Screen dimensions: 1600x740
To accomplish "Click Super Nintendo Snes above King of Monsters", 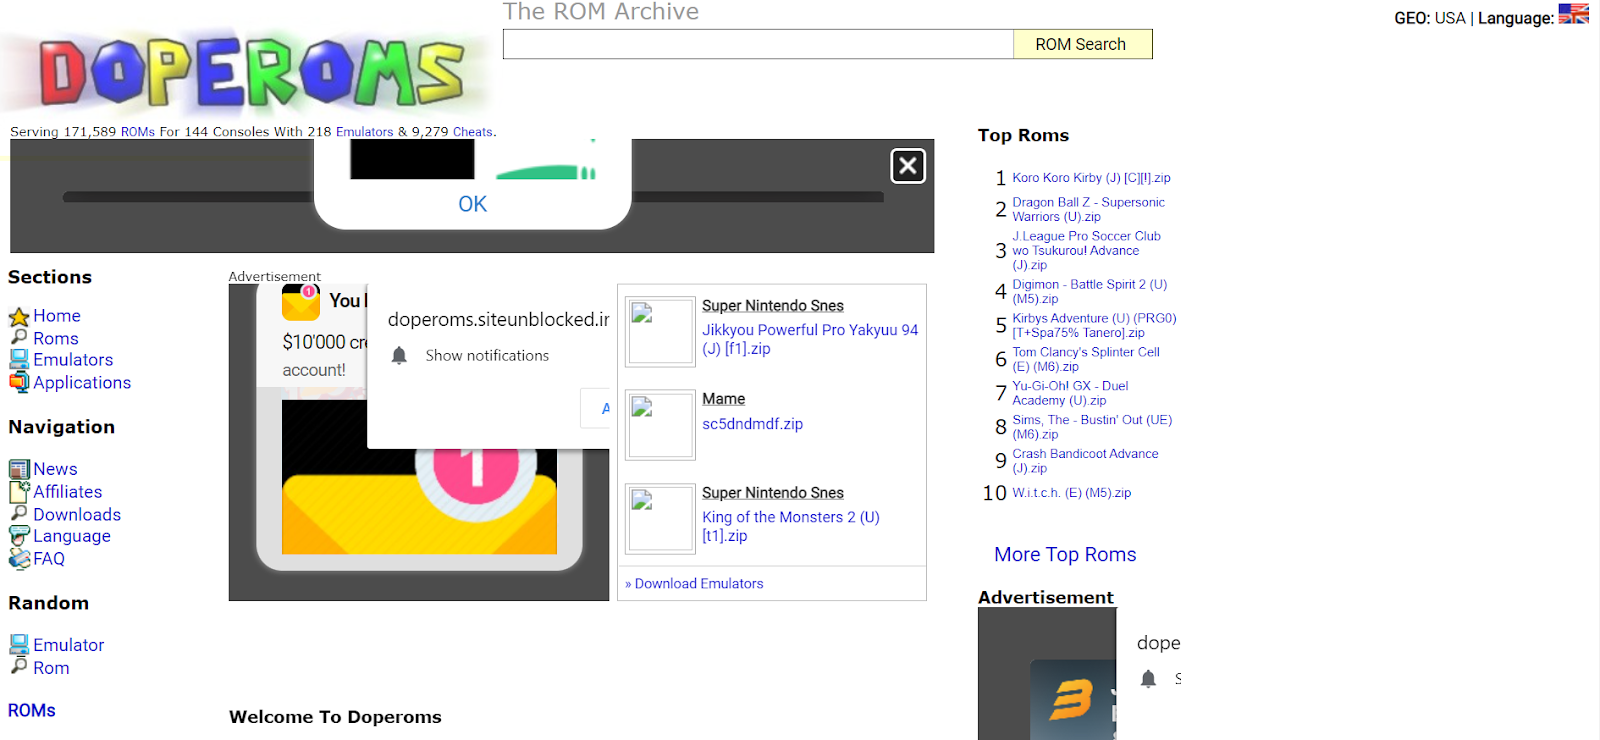I will tap(773, 493).
